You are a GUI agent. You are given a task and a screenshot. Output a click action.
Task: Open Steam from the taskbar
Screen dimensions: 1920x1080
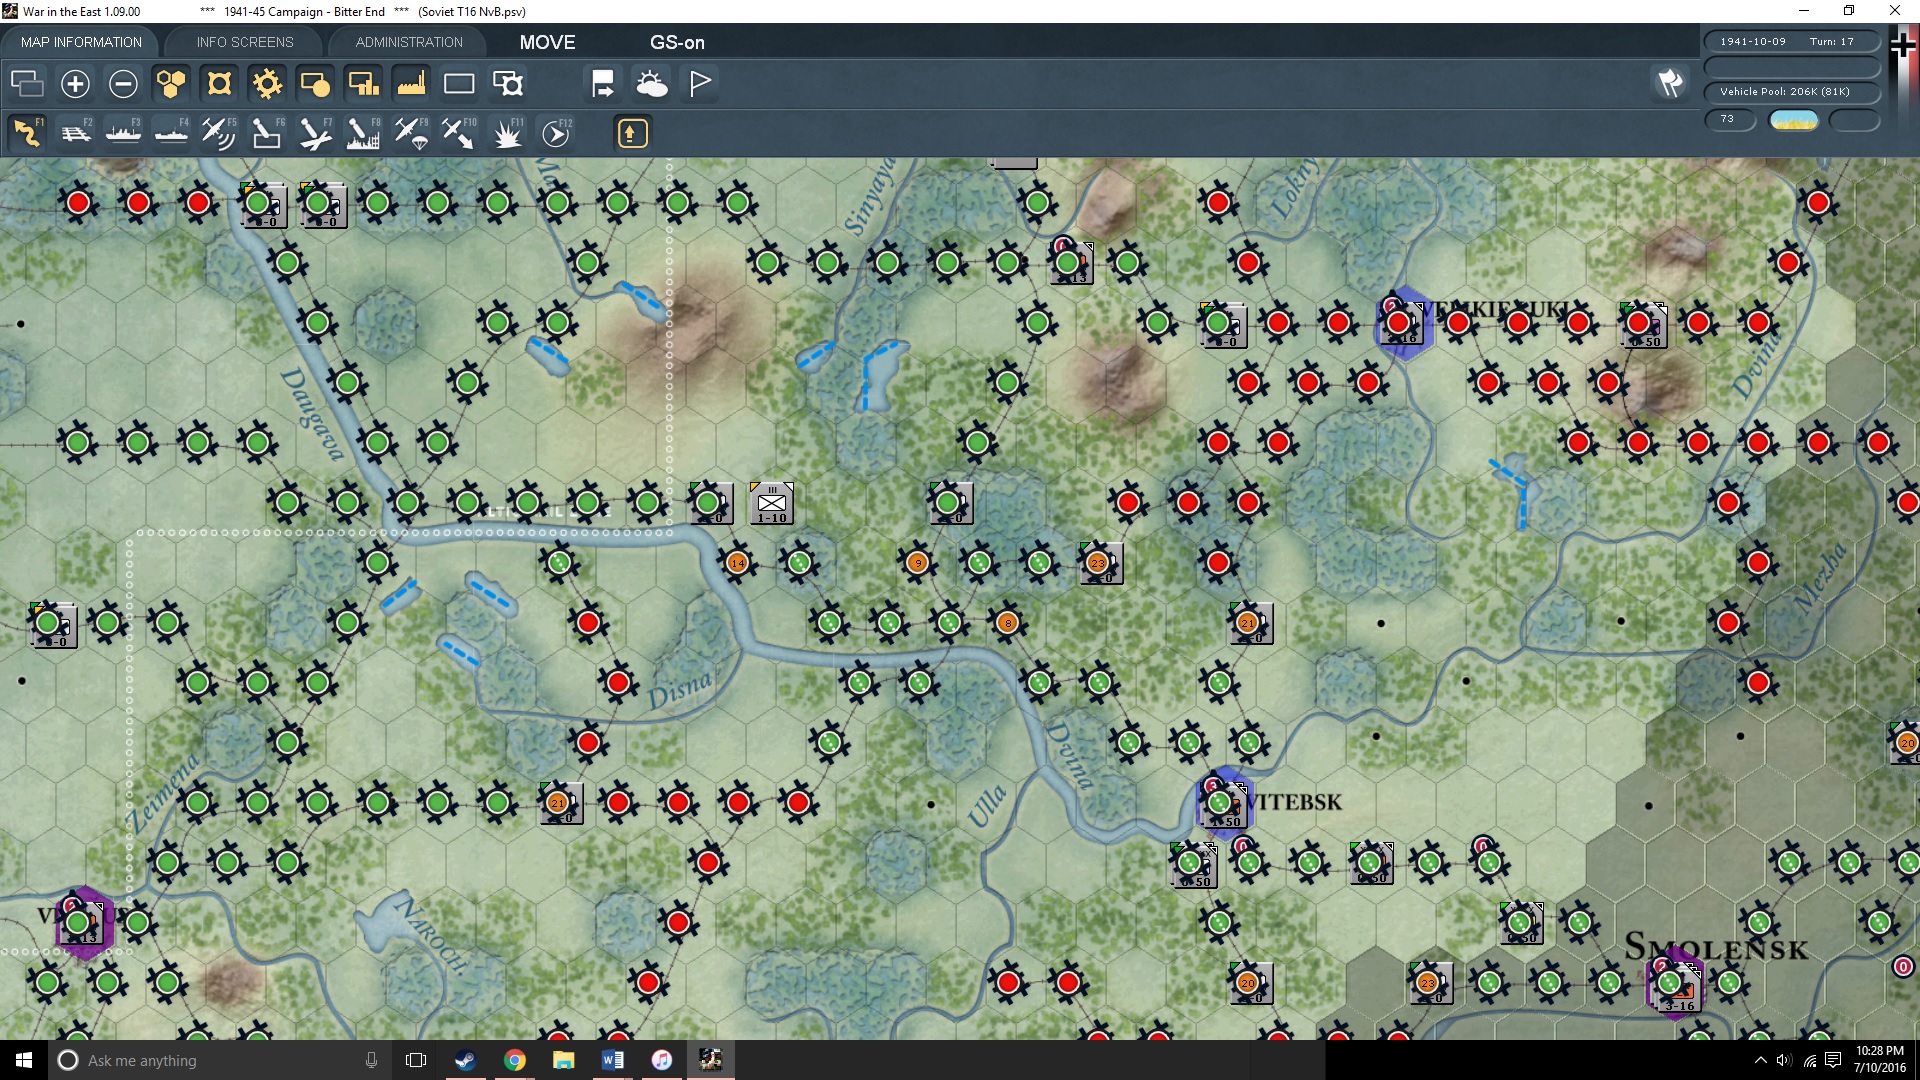(465, 1060)
